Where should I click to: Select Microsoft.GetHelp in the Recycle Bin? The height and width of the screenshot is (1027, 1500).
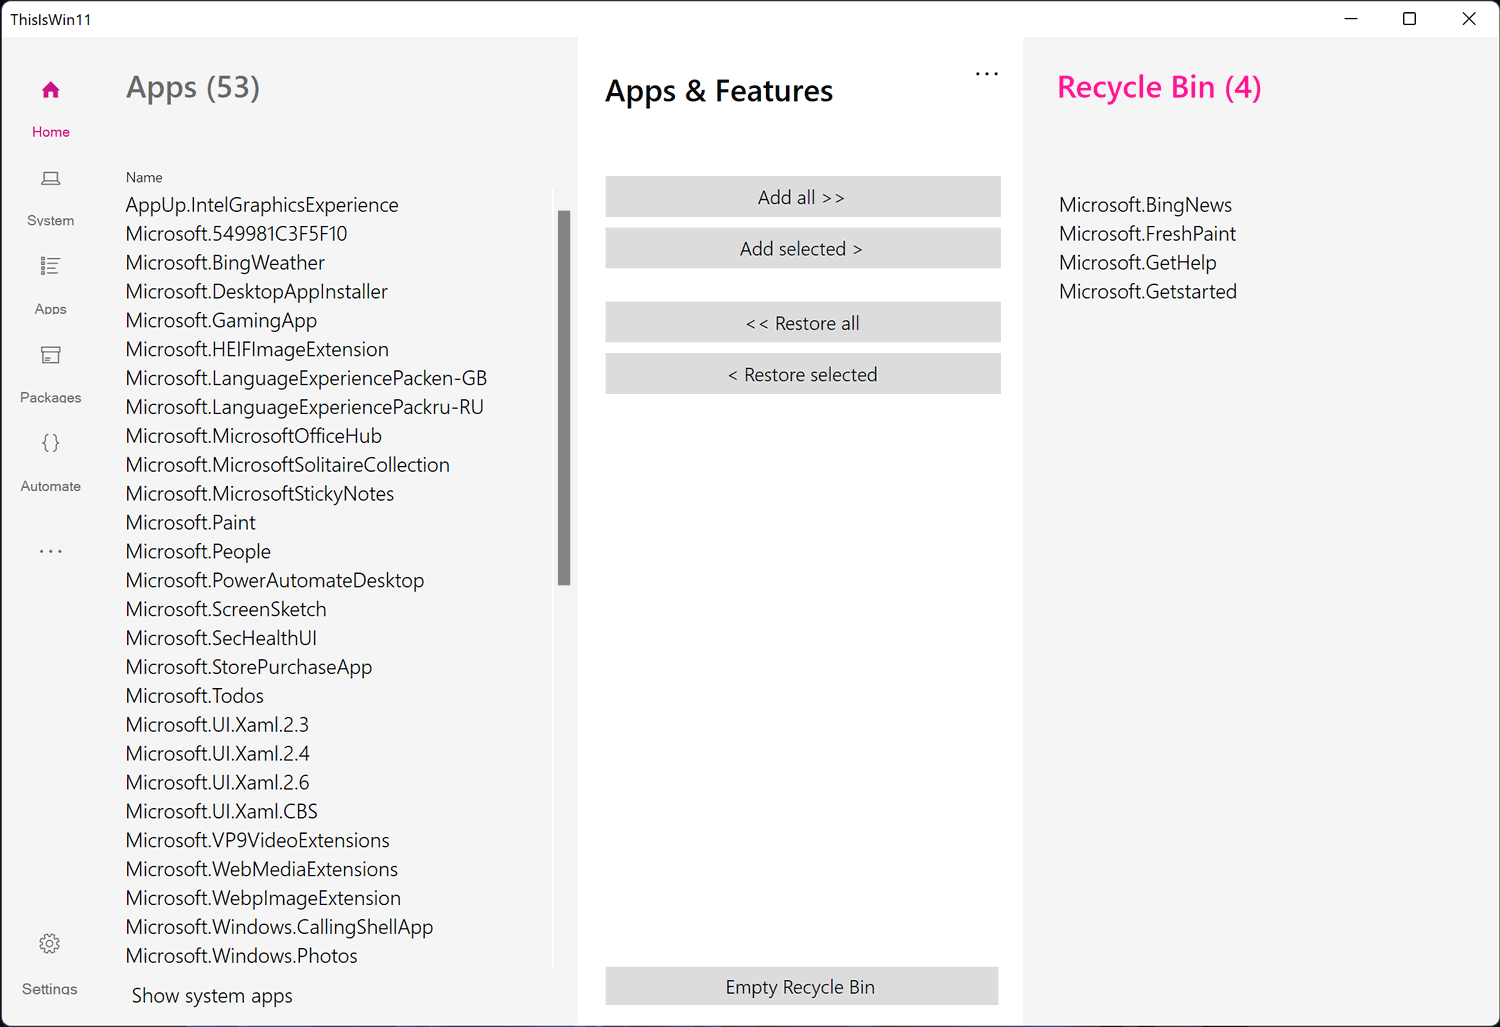[1138, 263]
